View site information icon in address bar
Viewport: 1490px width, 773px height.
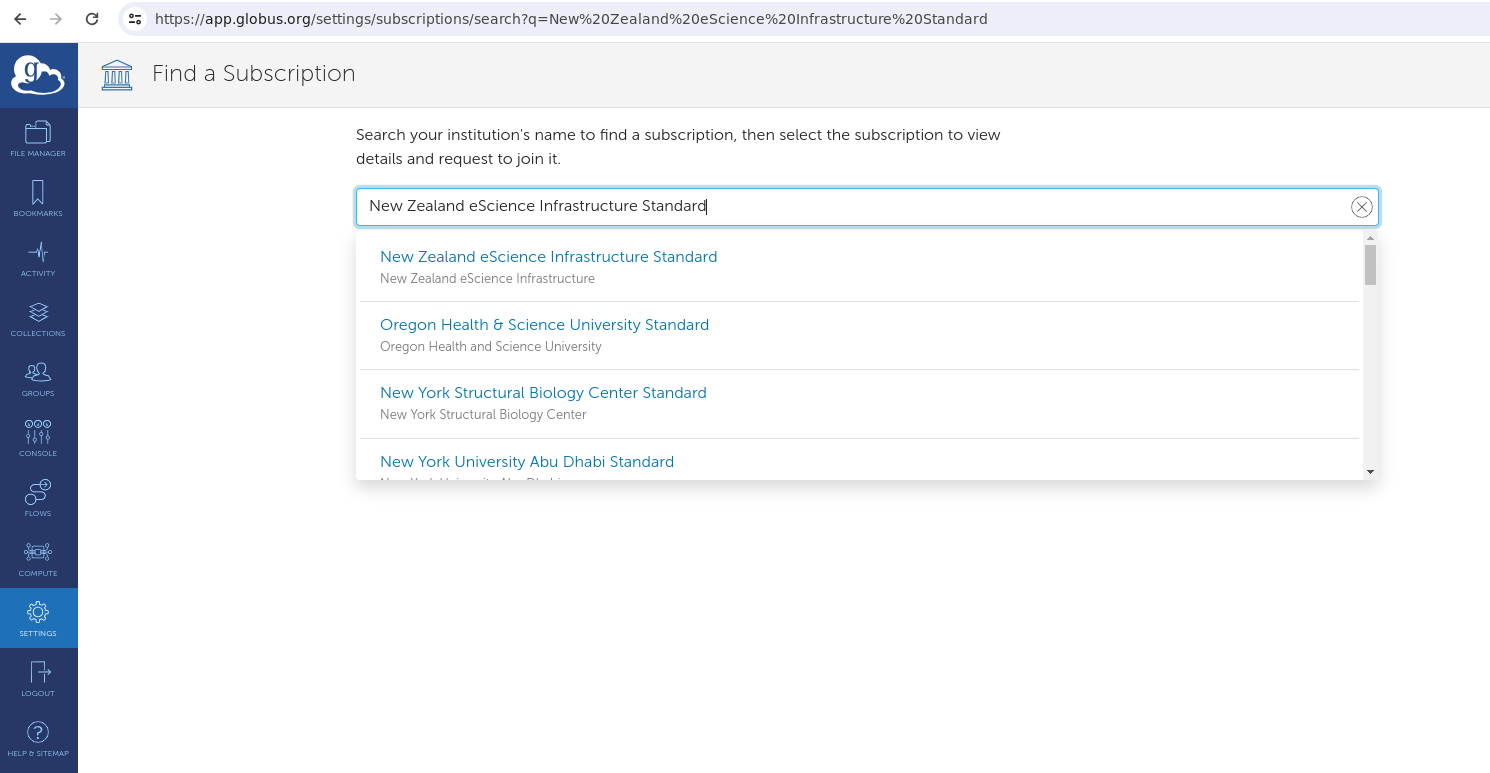click(135, 19)
